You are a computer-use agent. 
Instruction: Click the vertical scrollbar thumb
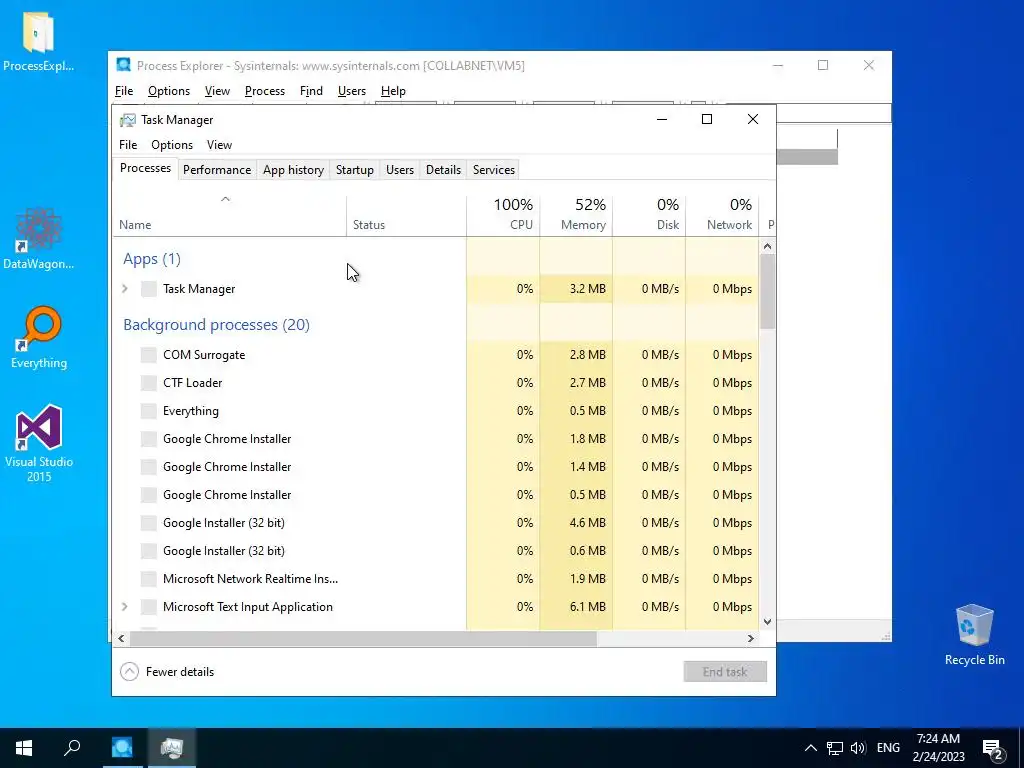[x=767, y=291]
